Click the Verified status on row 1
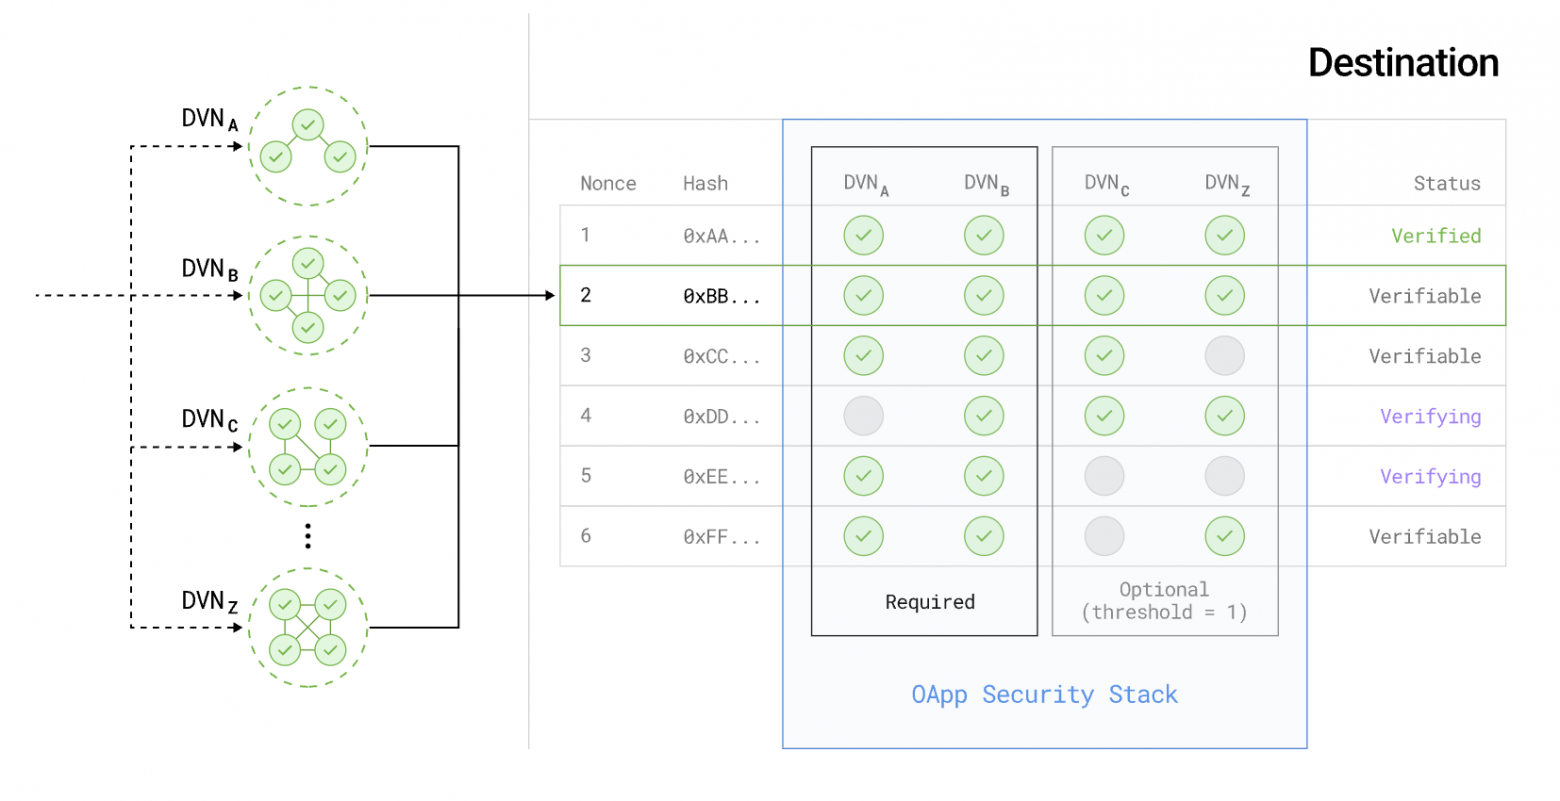1560x801 pixels. [x=1436, y=236]
